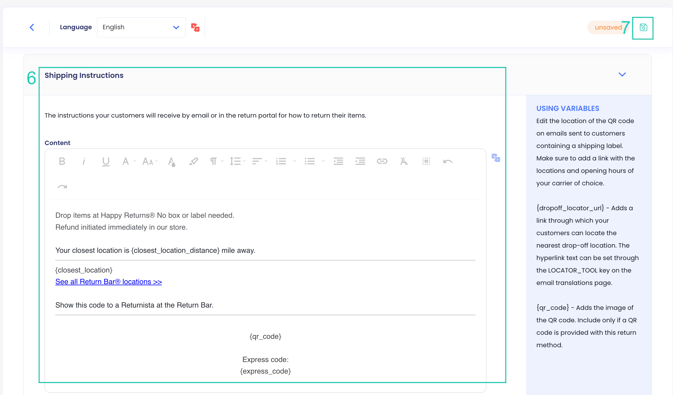This screenshot has width=673, height=395.
Task: Click the {closest_location} variable text
Action: (84, 270)
